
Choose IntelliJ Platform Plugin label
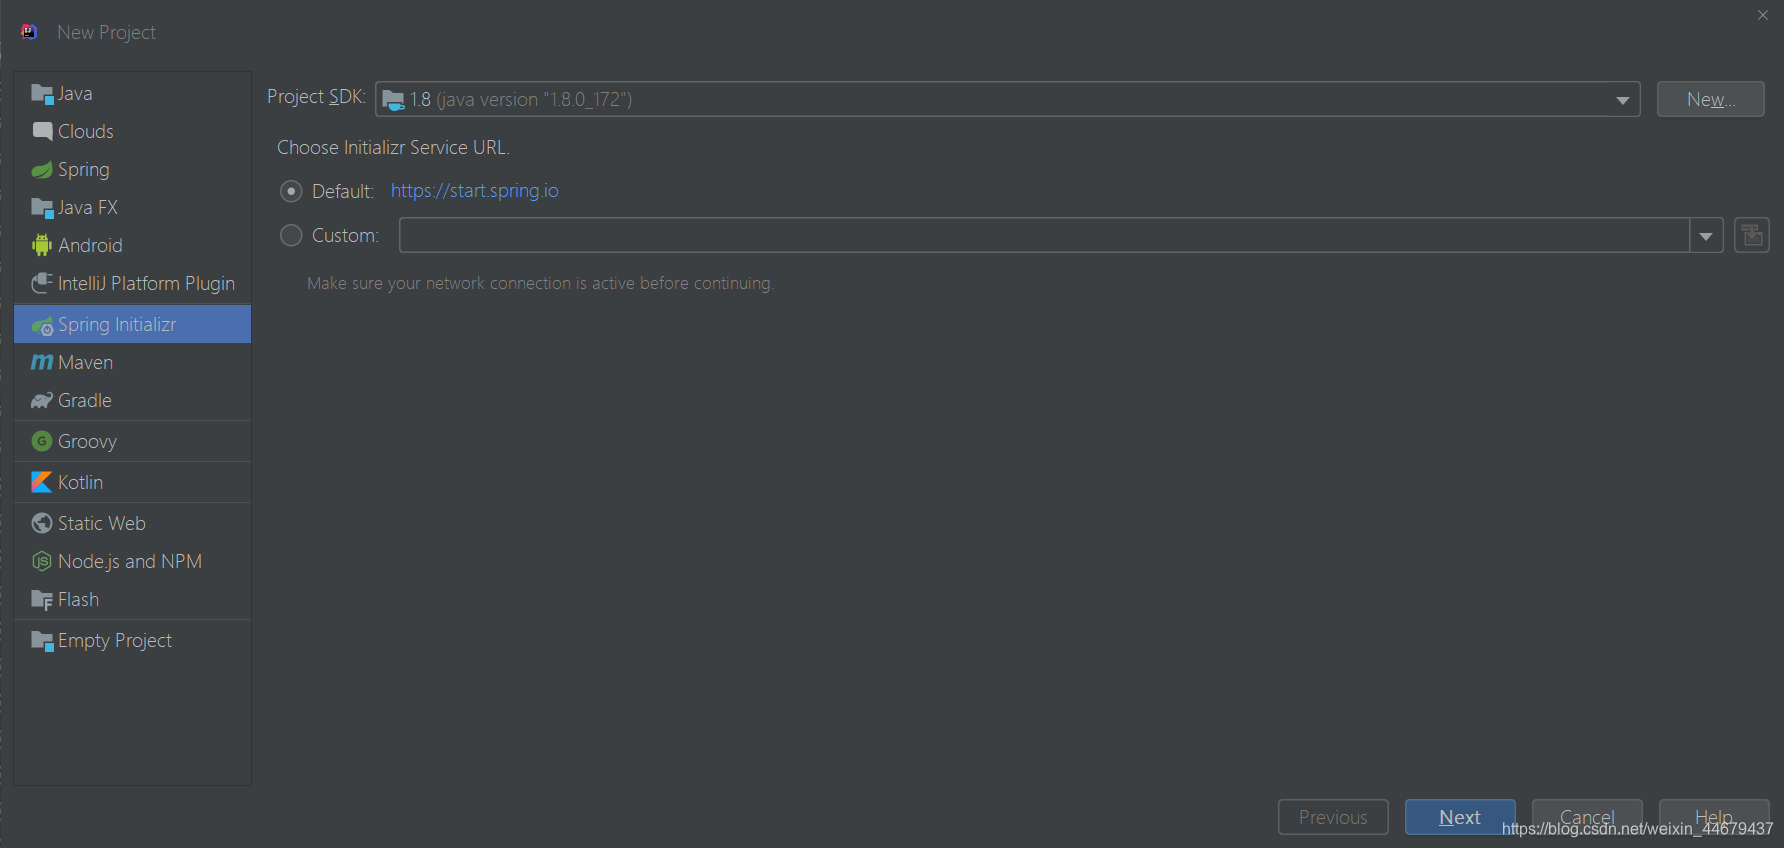tap(146, 283)
